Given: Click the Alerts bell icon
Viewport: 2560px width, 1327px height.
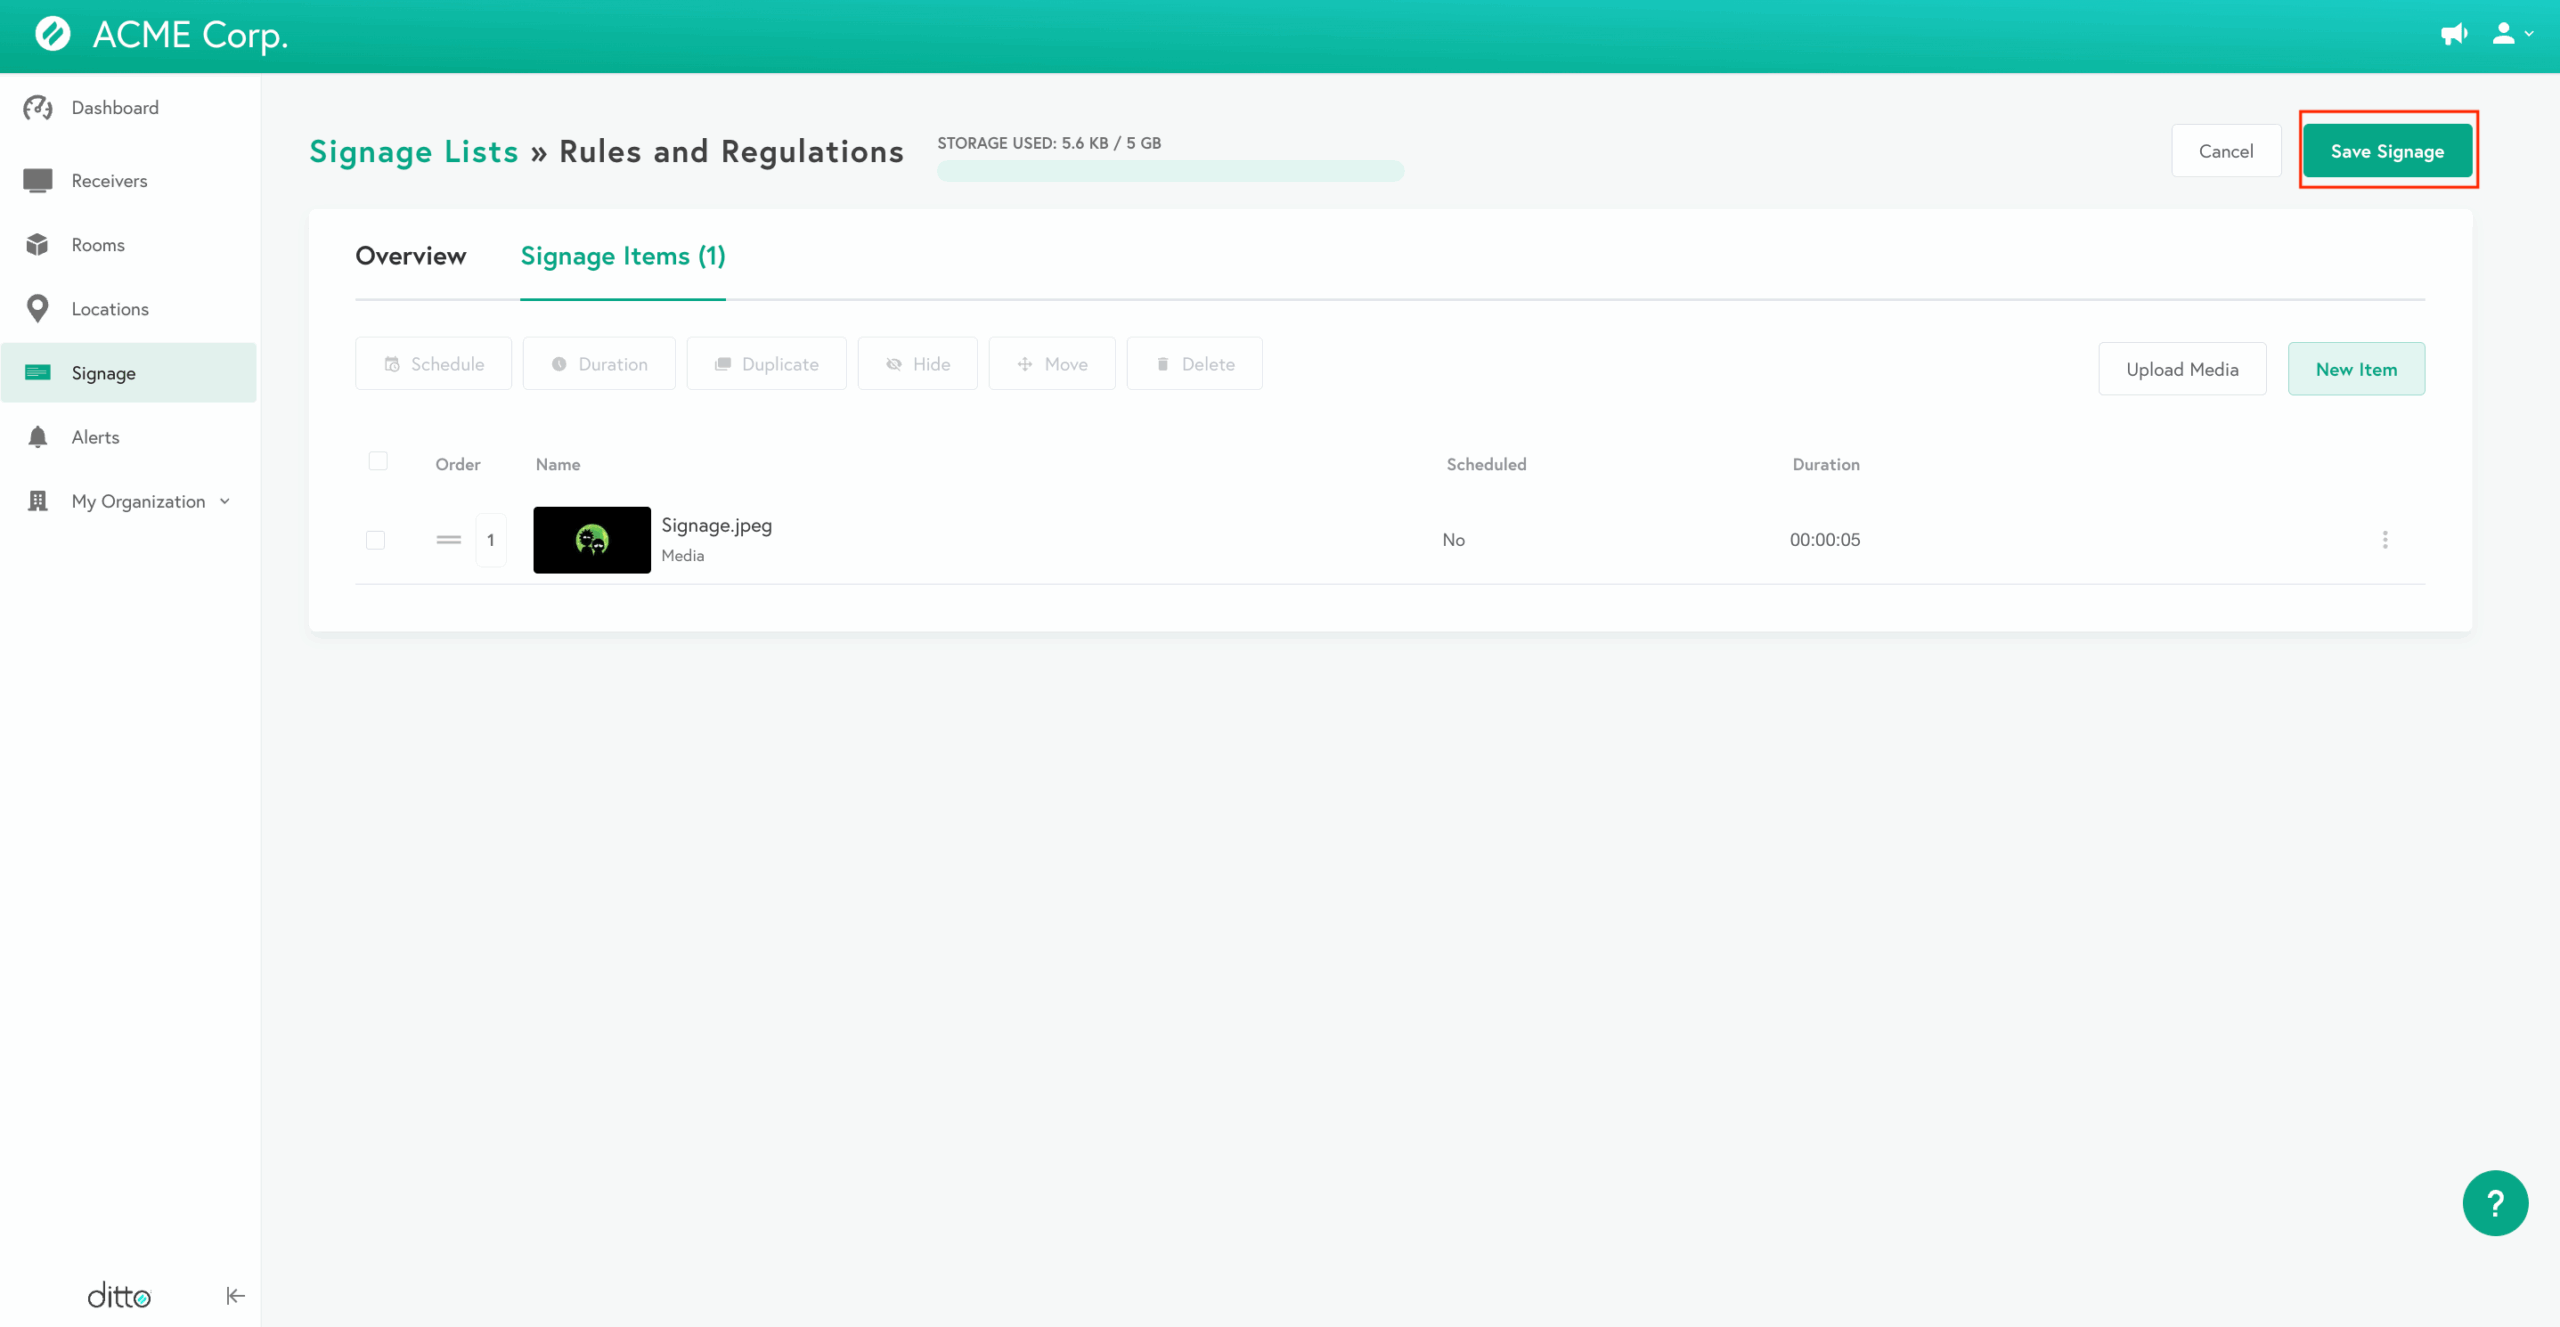Looking at the screenshot, I should click(x=38, y=437).
